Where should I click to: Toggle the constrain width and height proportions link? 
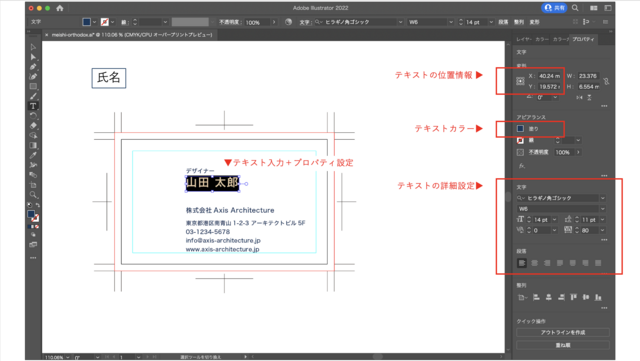[x=606, y=81]
